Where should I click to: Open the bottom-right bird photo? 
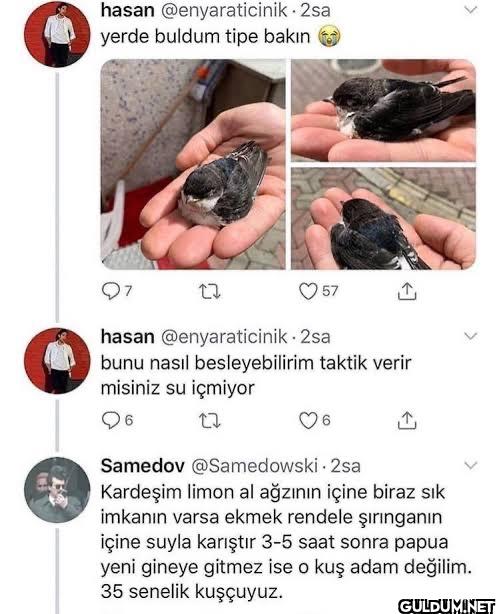[x=383, y=219]
